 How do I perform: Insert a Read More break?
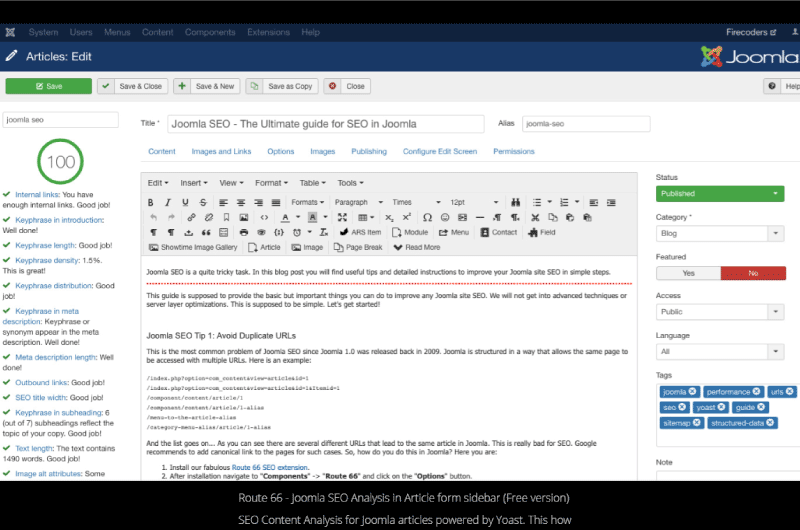pyautogui.click(x=417, y=247)
